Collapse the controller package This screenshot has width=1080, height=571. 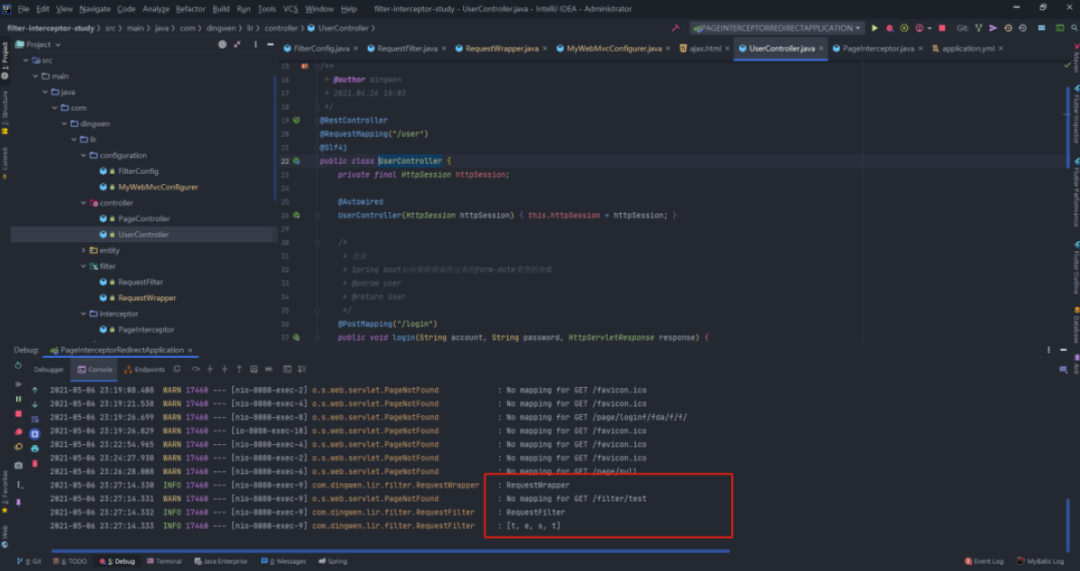coord(83,203)
